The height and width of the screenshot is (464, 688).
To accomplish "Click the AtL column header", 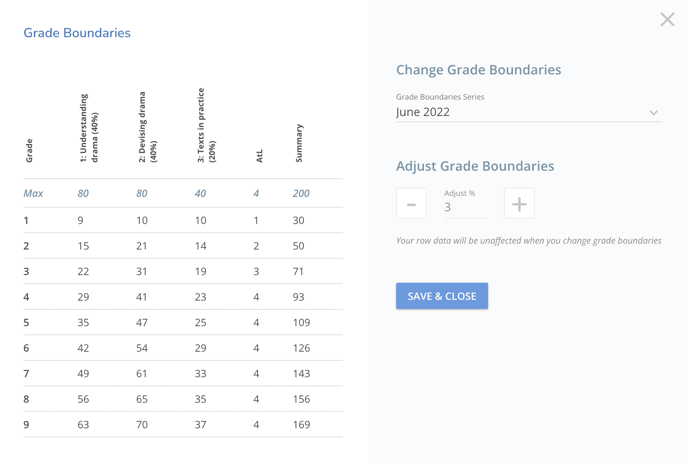I will (x=259, y=155).
